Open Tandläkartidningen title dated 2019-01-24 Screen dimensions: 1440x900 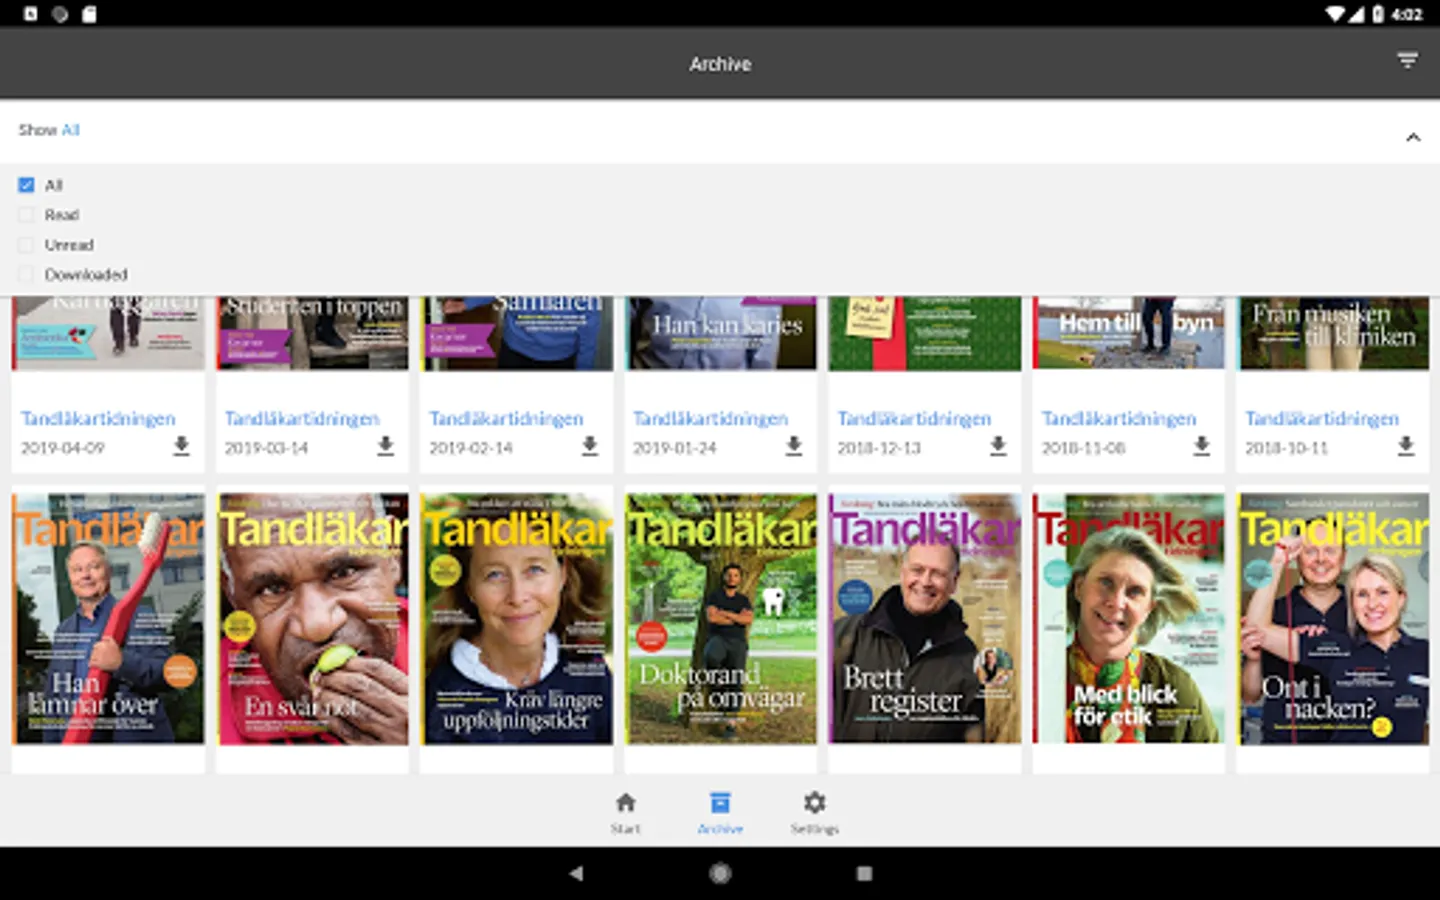coord(710,419)
